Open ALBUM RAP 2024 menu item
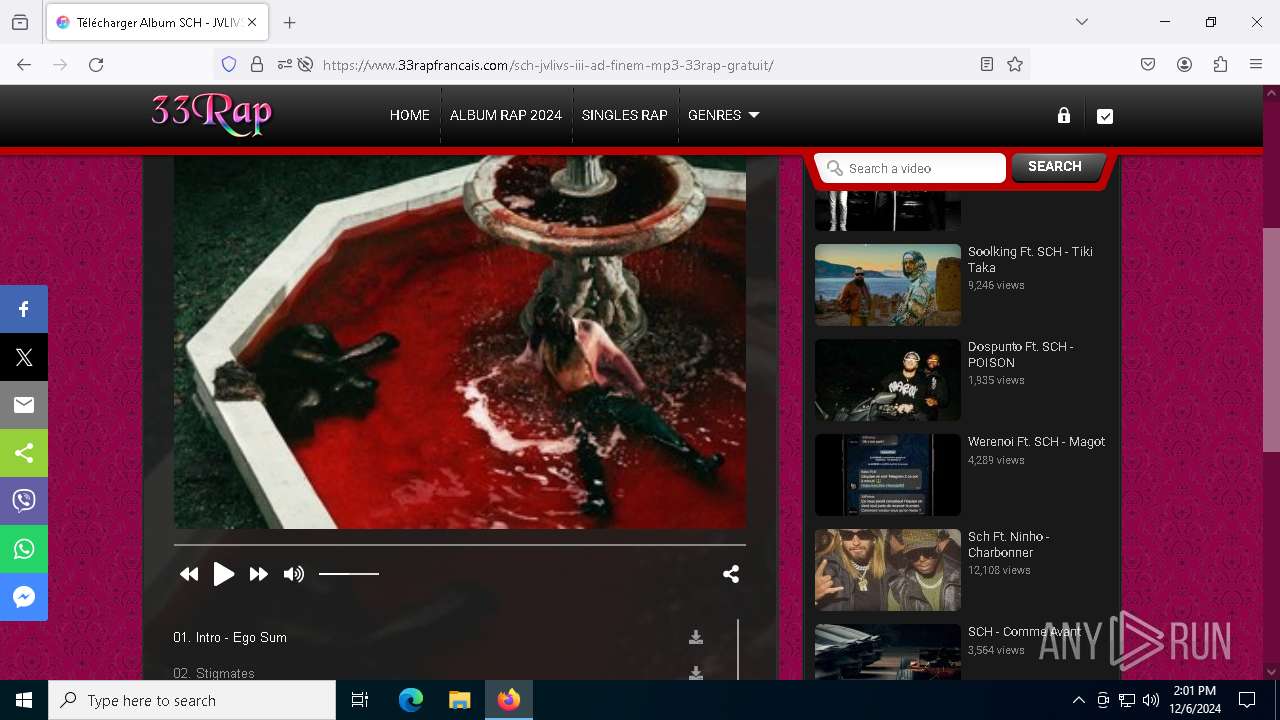The height and width of the screenshot is (720, 1280). (505, 115)
